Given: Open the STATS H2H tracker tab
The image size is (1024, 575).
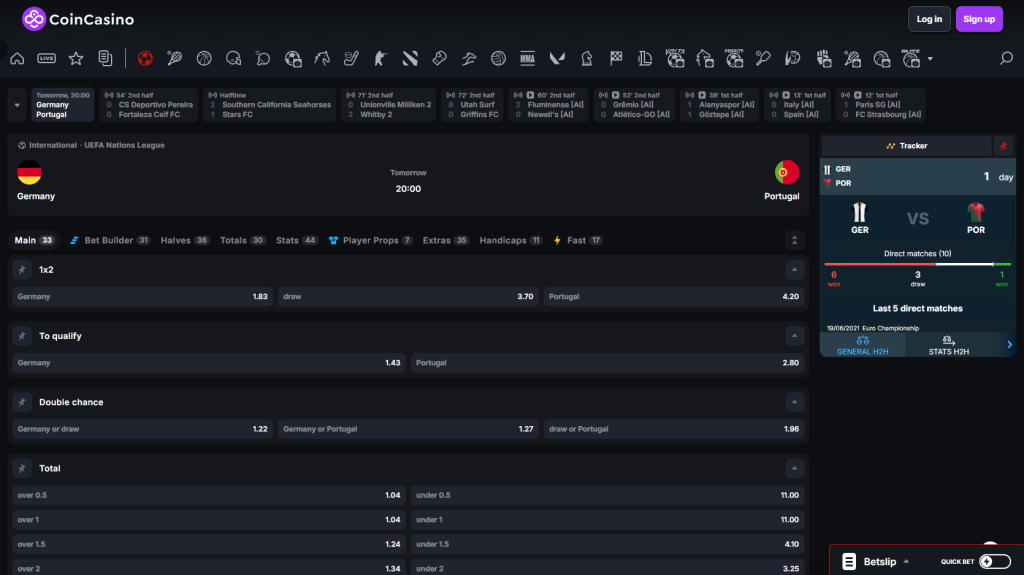Looking at the screenshot, I should coord(948,345).
